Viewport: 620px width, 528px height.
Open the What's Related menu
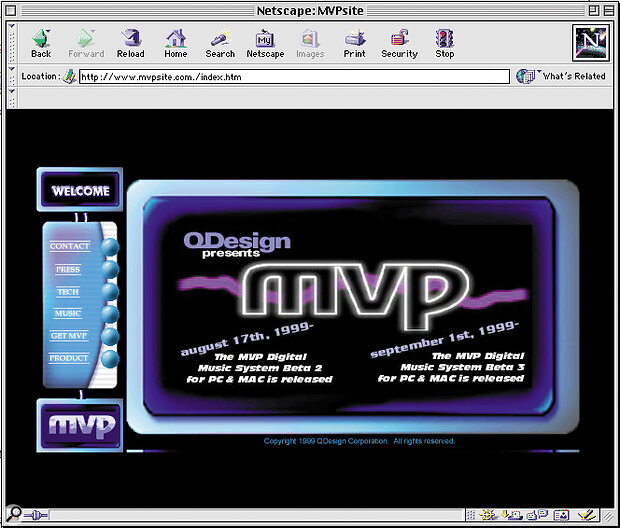[x=561, y=76]
